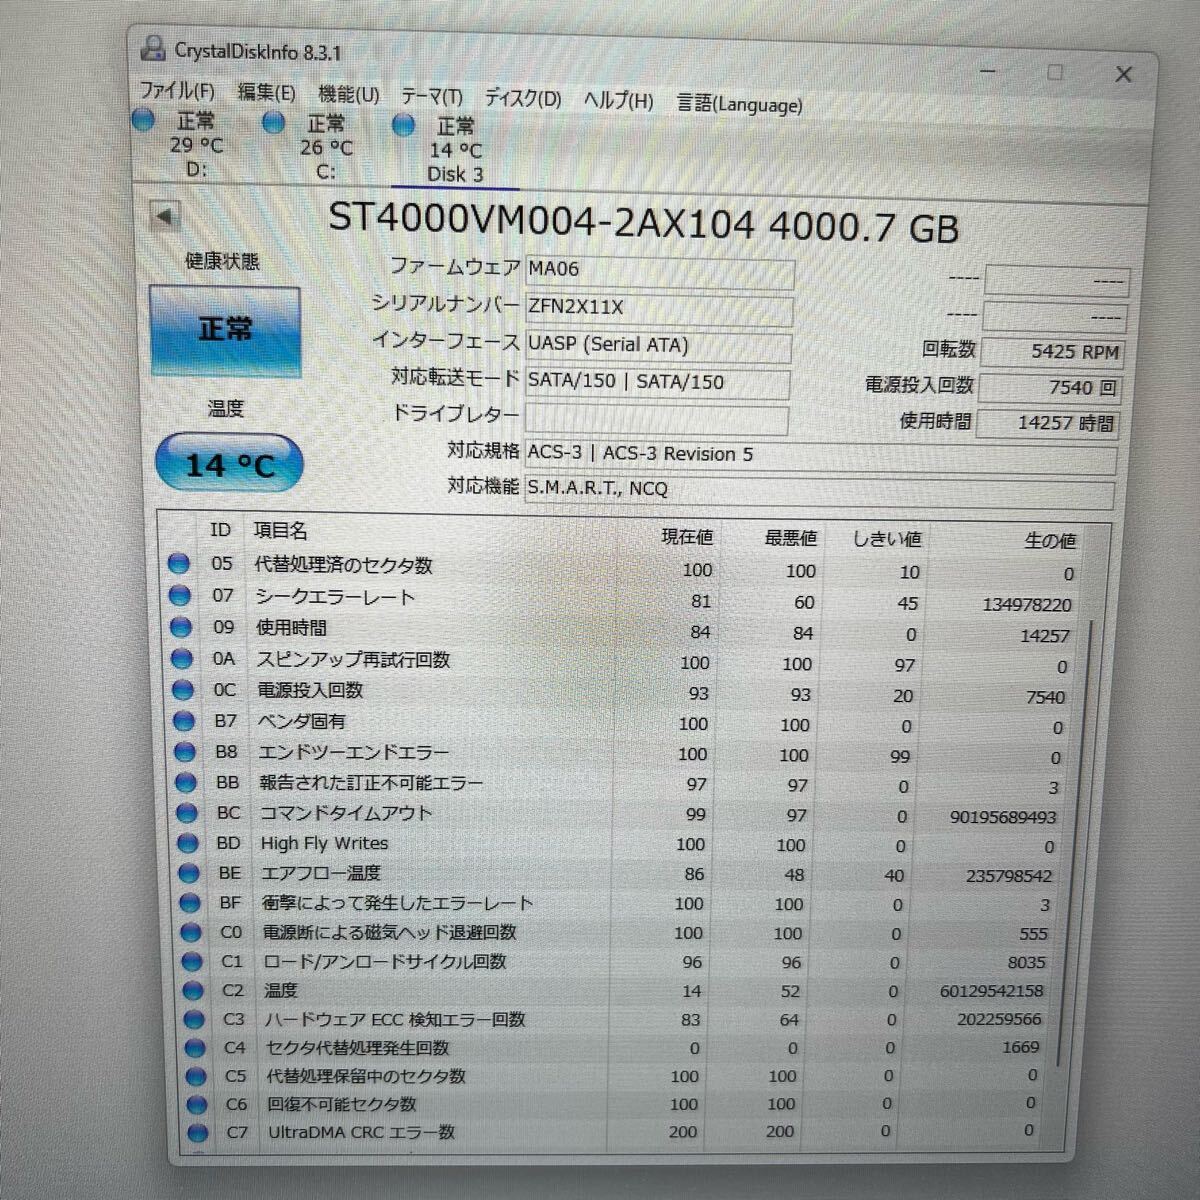The image size is (1200, 1200).
Task: Open the 機能(U) menu
Action: point(349,95)
